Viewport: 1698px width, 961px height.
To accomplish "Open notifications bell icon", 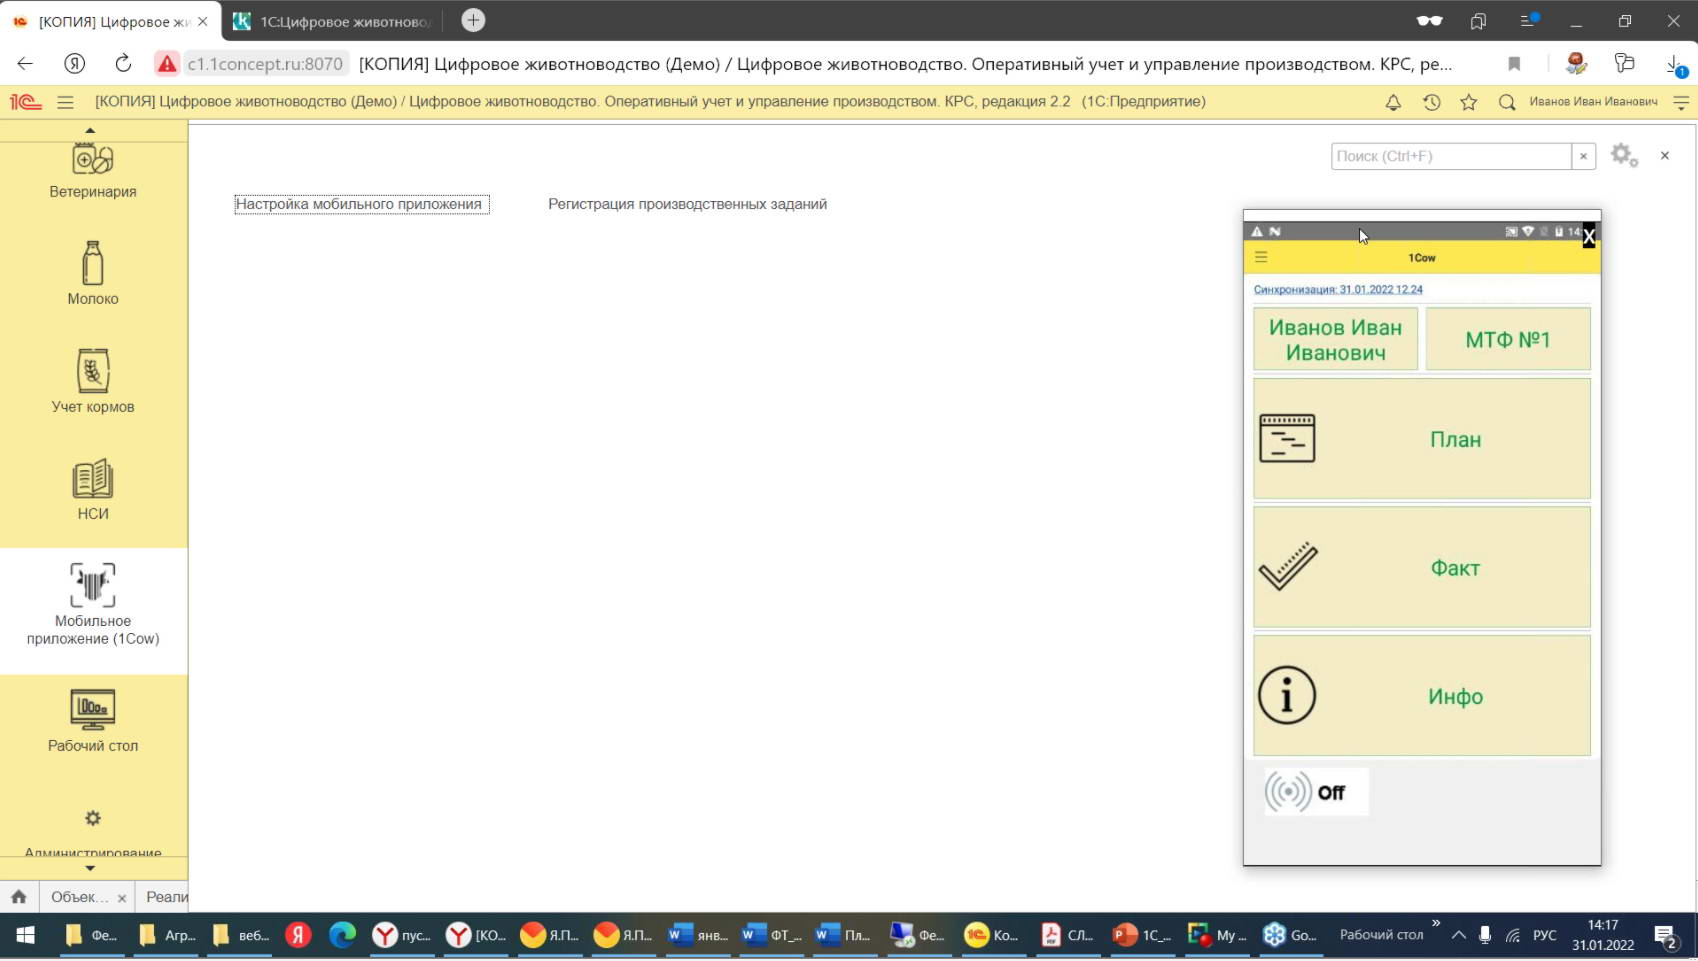I will [x=1393, y=102].
